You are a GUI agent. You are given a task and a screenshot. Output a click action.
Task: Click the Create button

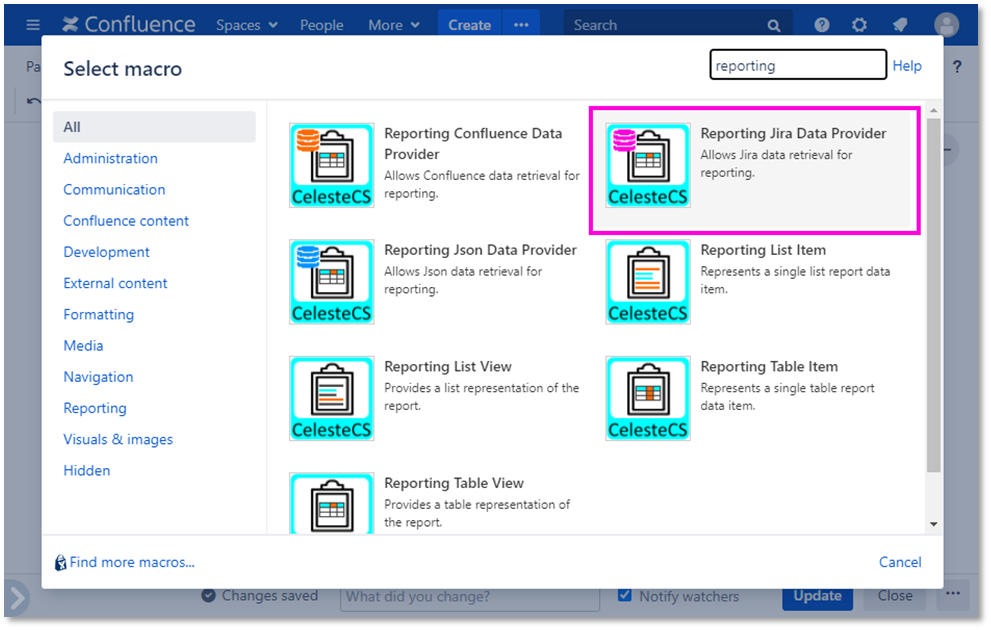pyautogui.click(x=470, y=25)
